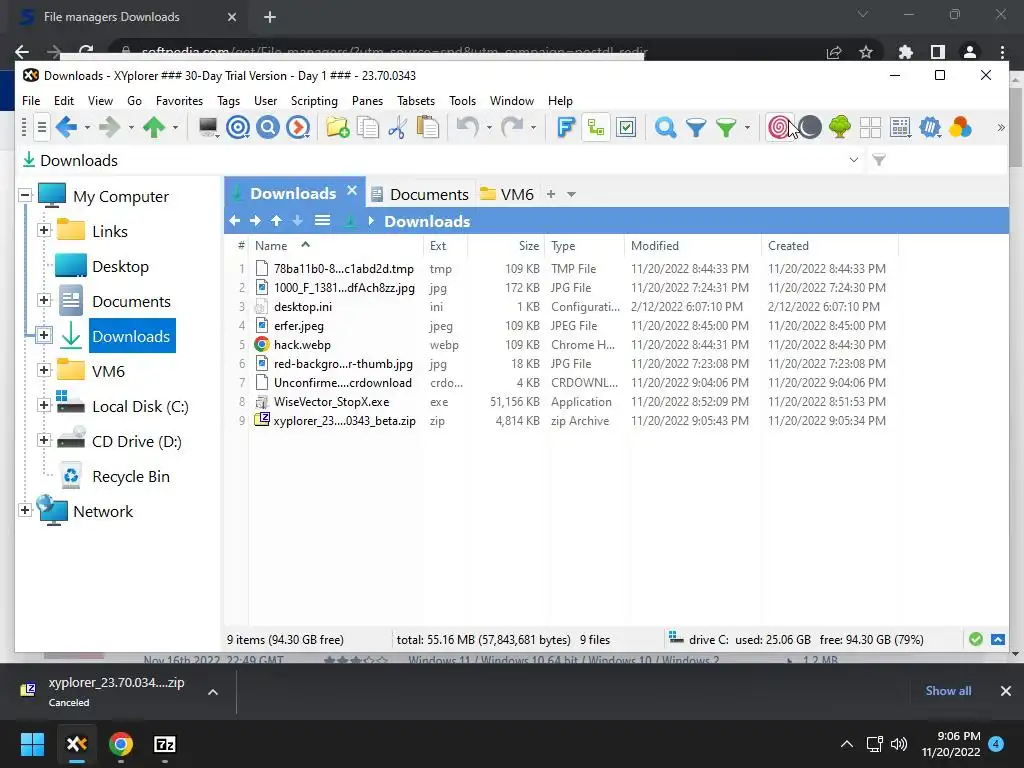The image size is (1024, 768).
Task: Expand the CD Drive (D:) node
Action: [44, 440]
